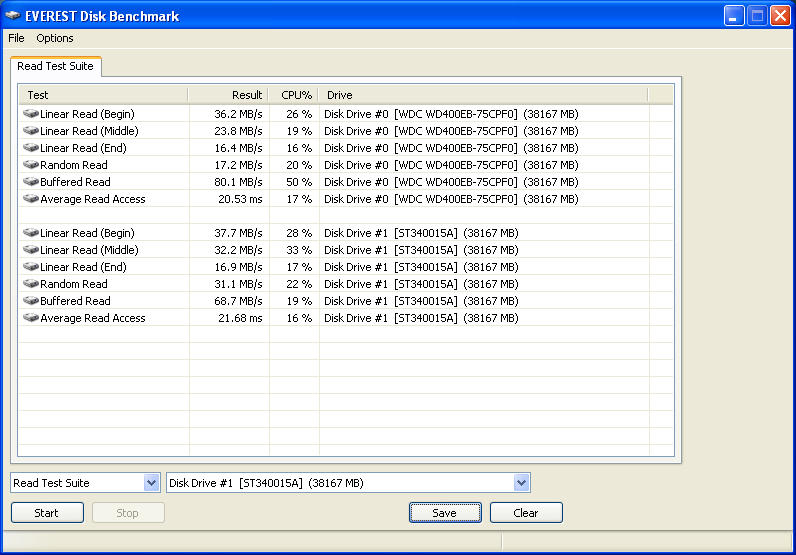Select the 31.1 MB/s result cell

(x=238, y=284)
